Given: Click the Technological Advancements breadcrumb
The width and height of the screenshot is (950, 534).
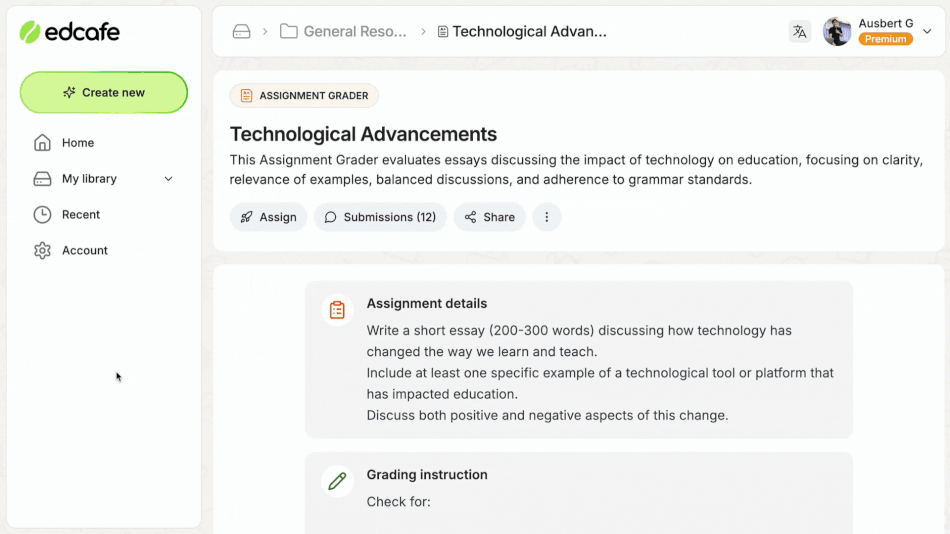Looking at the screenshot, I should [522, 31].
